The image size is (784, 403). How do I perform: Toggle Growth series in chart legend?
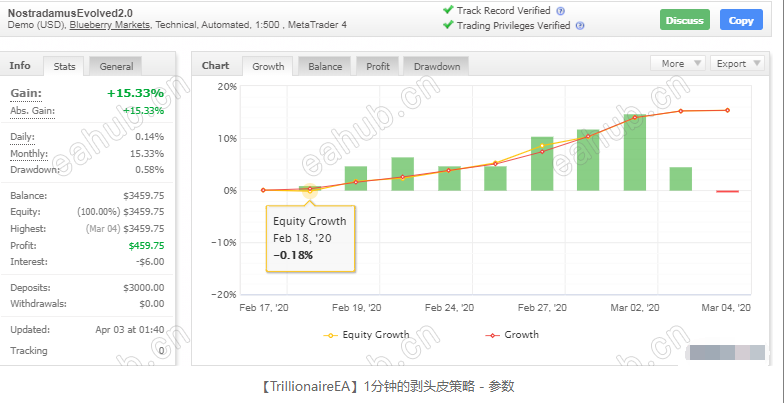512,335
